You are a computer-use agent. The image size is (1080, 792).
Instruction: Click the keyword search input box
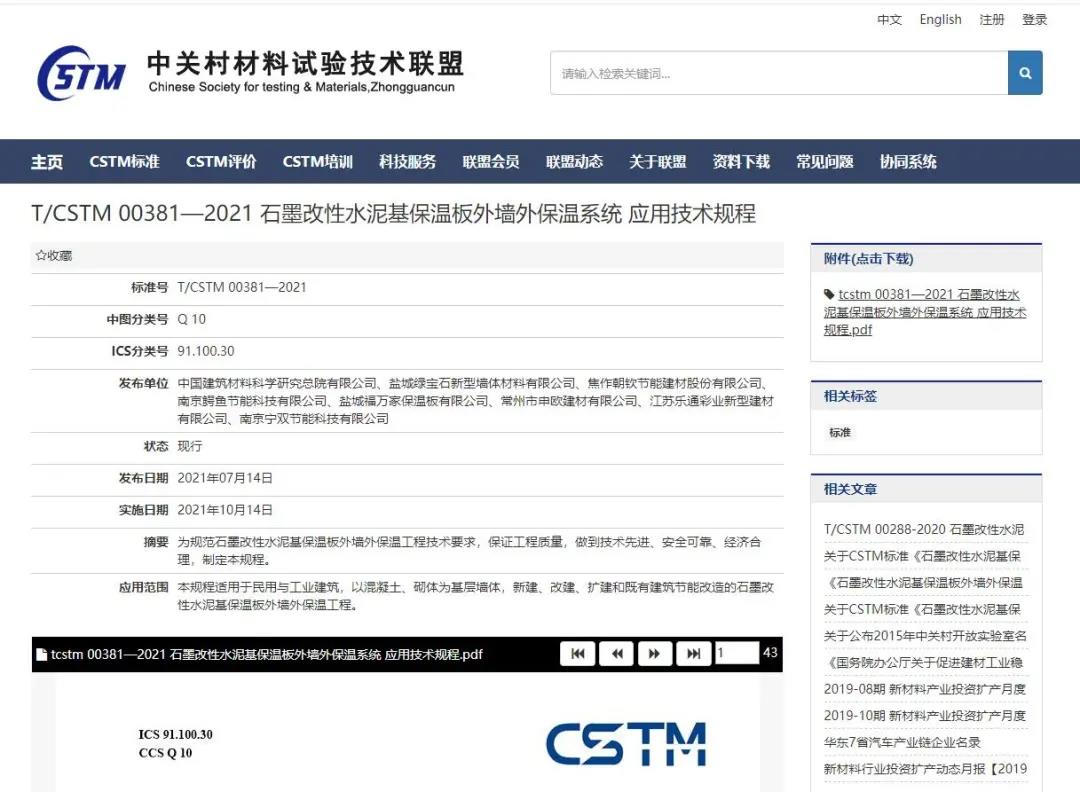(x=778, y=73)
